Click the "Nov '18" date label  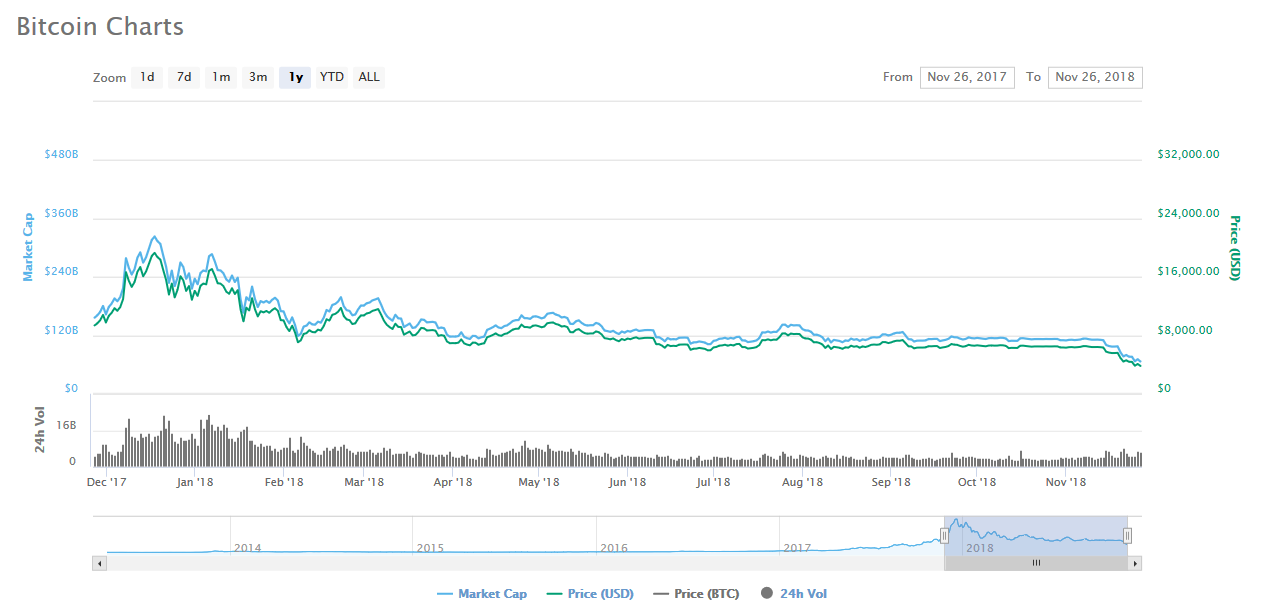(1066, 482)
